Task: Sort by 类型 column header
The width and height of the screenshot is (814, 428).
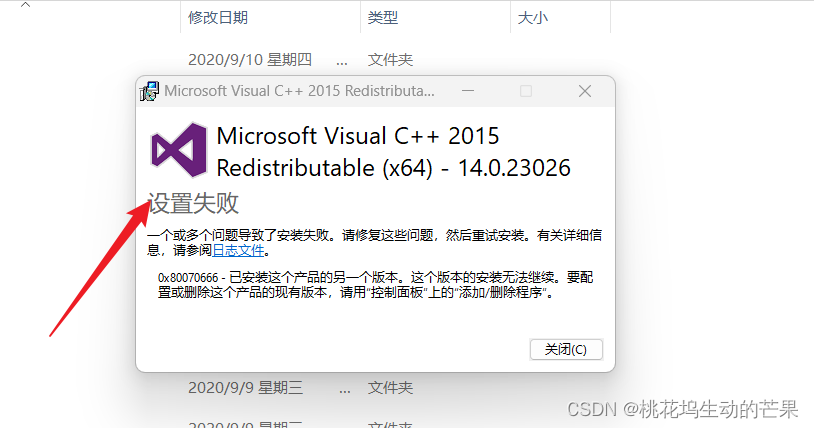Action: pyautogui.click(x=383, y=18)
